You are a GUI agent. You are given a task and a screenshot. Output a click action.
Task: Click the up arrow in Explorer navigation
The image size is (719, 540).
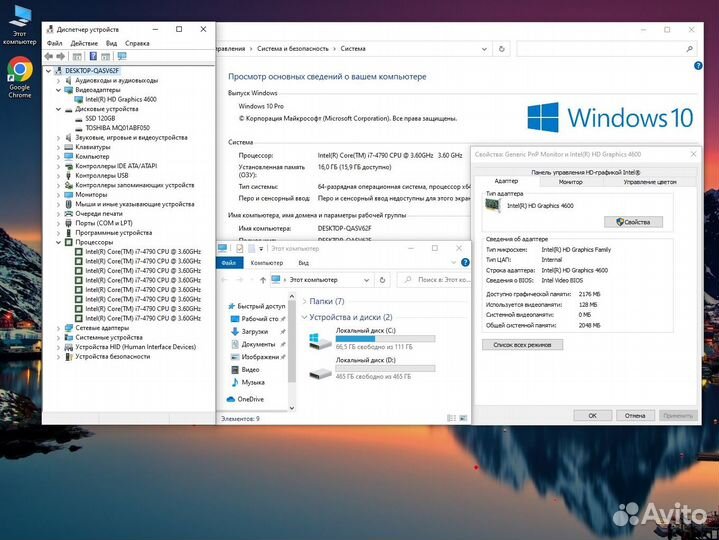click(x=262, y=280)
